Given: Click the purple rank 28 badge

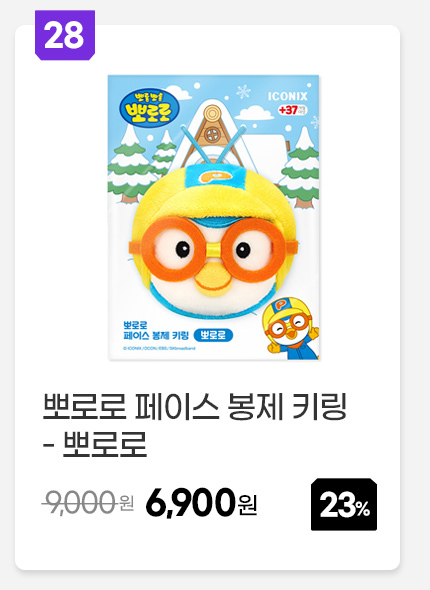Looking at the screenshot, I should (65, 35).
